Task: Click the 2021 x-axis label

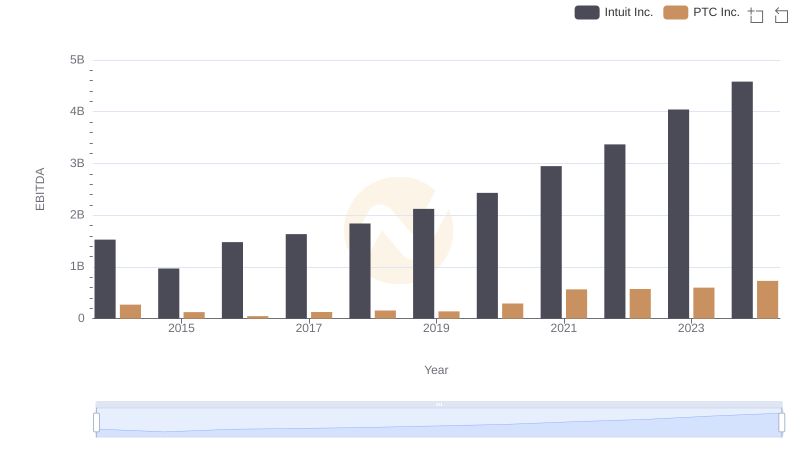Action: click(x=563, y=328)
